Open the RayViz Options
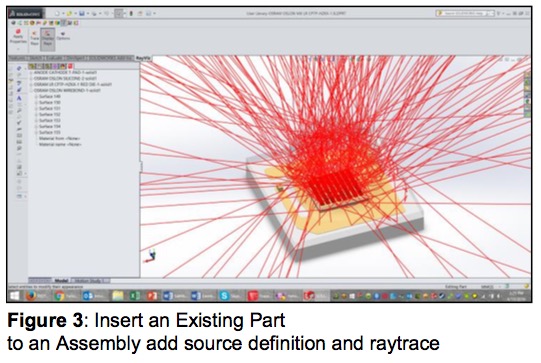 click(63, 36)
